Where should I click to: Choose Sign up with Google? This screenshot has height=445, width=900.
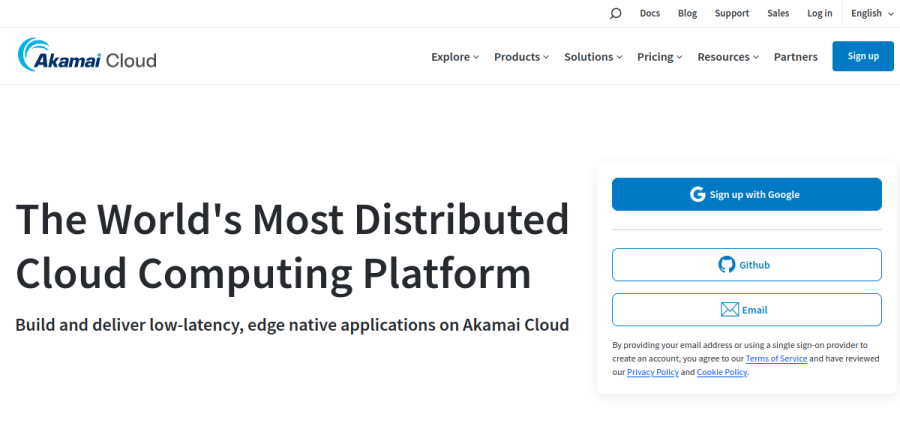click(747, 194)
